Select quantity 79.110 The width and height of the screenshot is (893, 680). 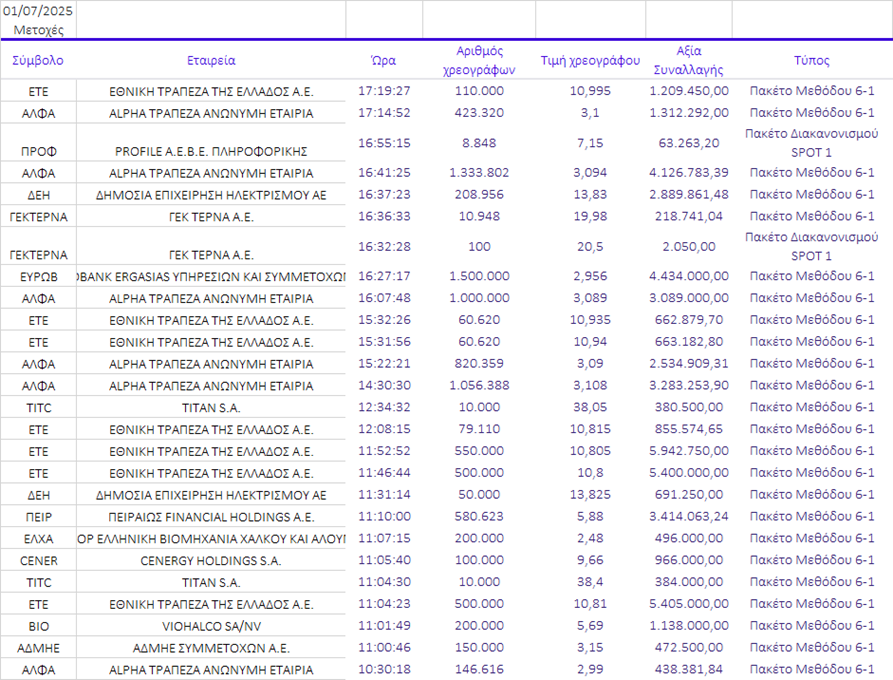(x=479, y=429)
